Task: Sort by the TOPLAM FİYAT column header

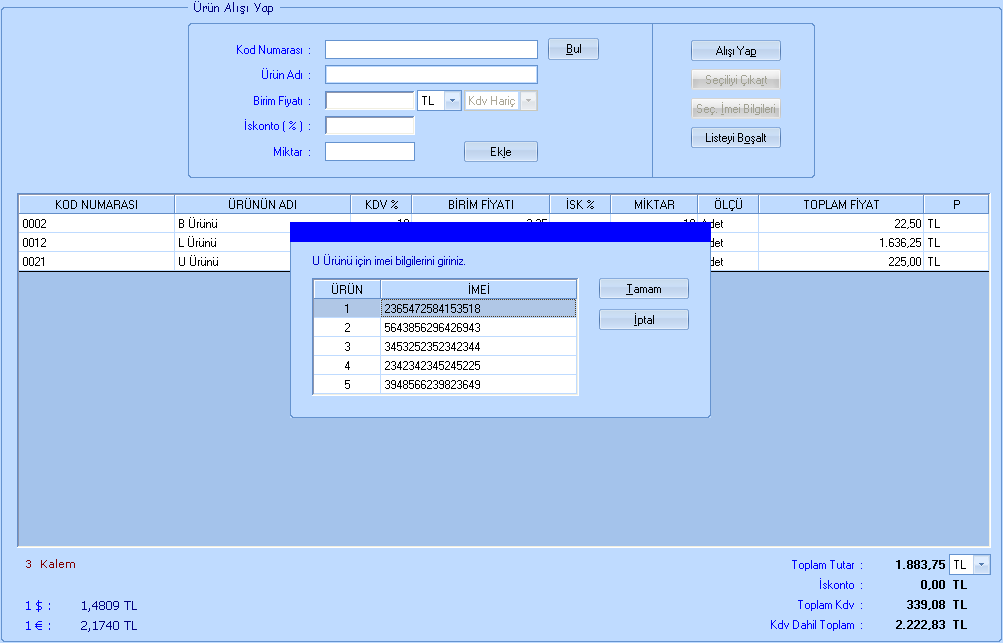Action: point(840,204)
